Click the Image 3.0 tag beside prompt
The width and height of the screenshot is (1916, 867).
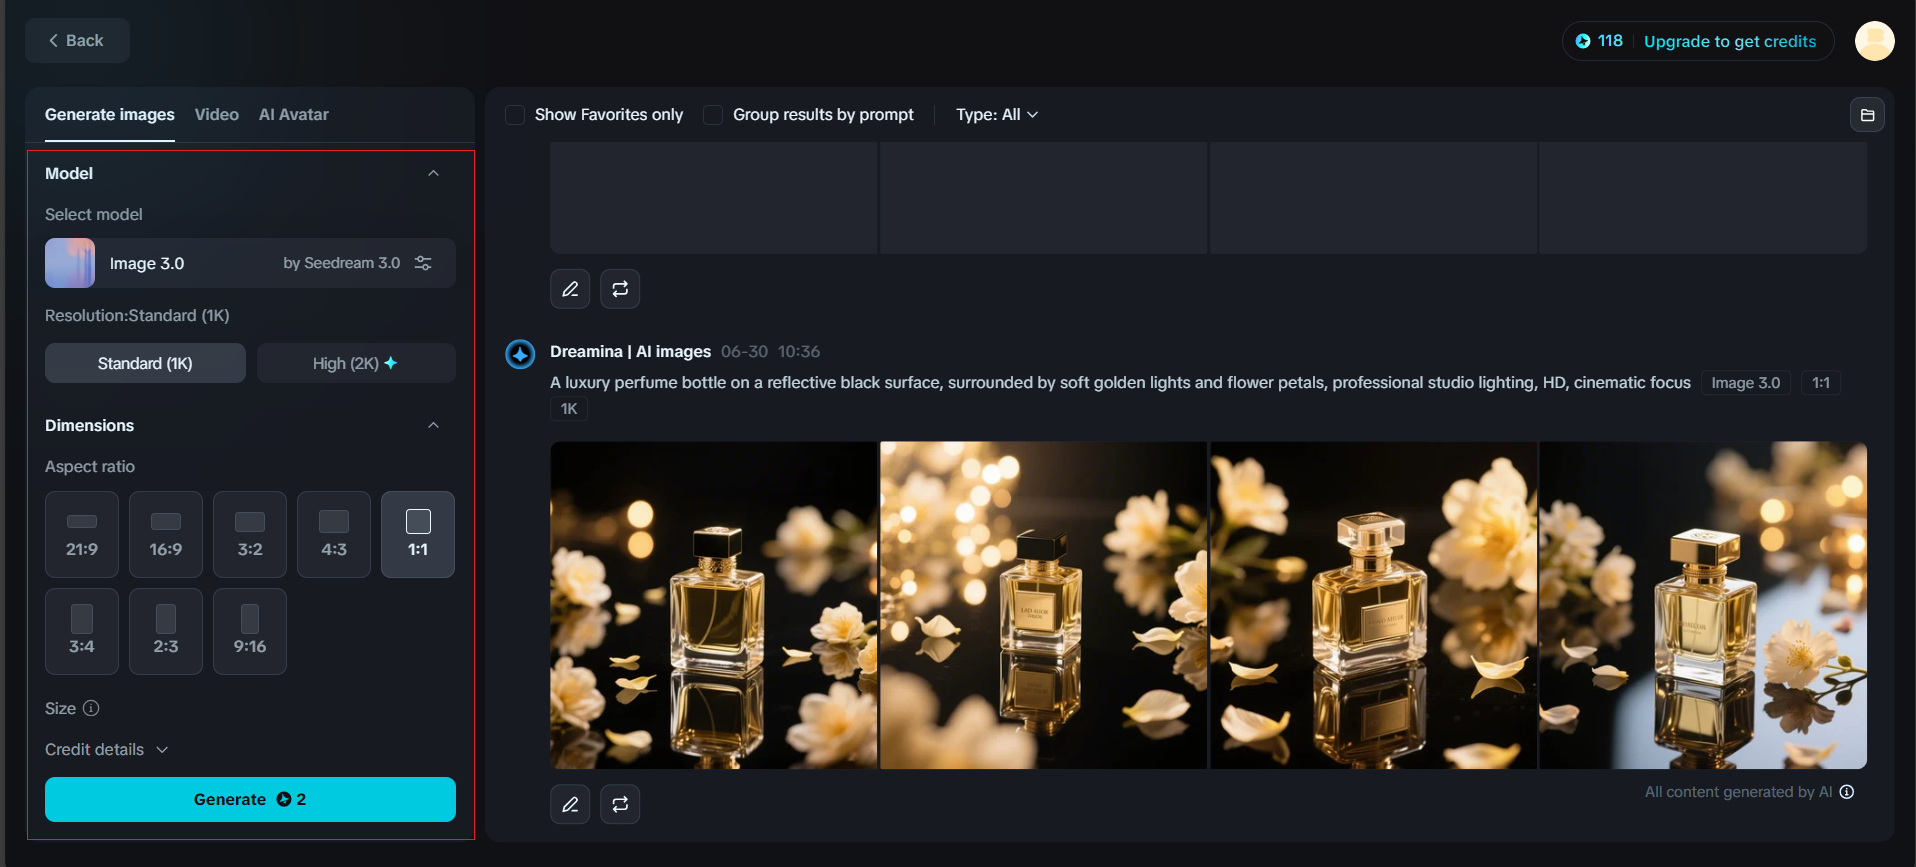point(1746,383)
